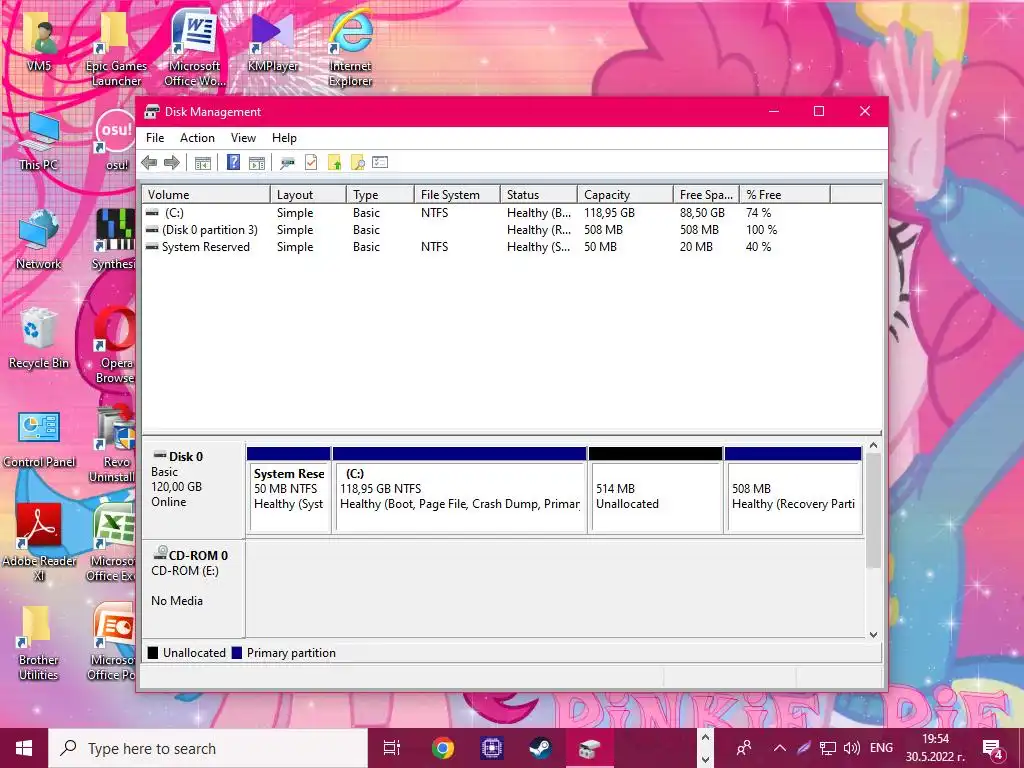Select the osu! desktop shortcut

point(116,142)
